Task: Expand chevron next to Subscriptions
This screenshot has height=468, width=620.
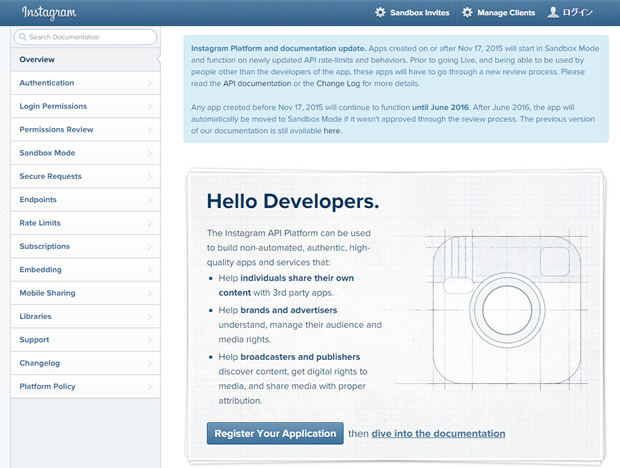Action: pyautogui.click(x=150, y=246)
